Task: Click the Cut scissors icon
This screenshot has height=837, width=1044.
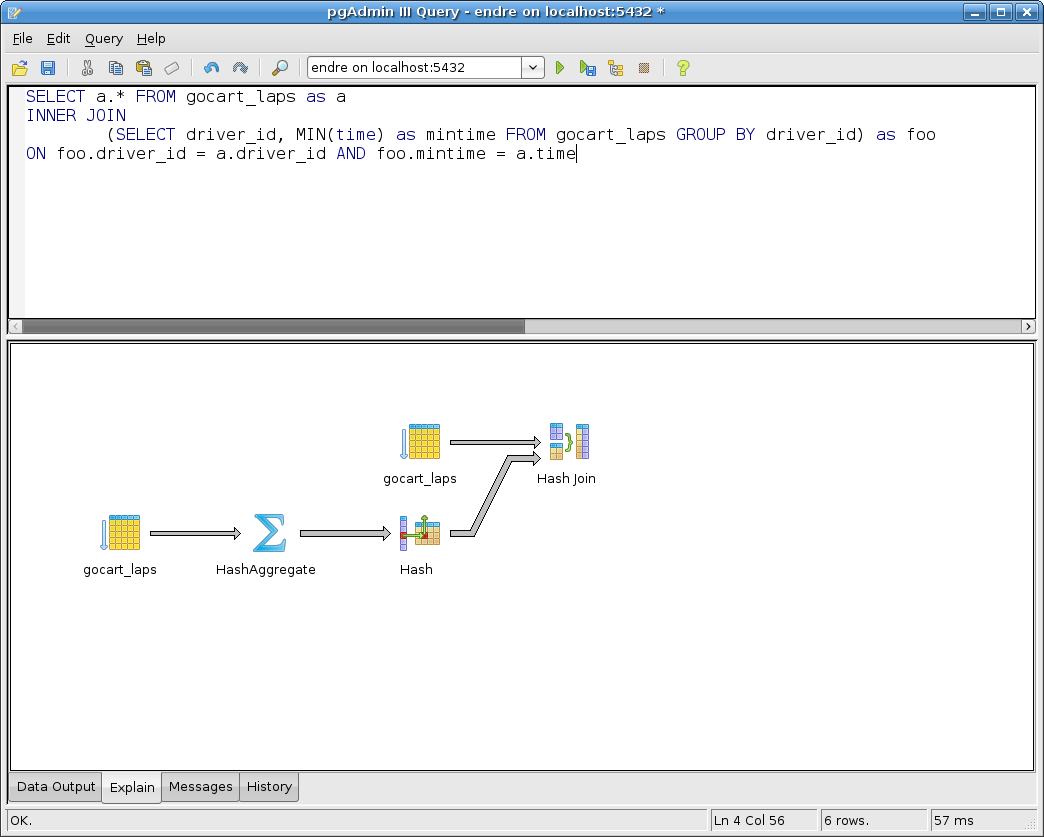Action: pos(87,68)
